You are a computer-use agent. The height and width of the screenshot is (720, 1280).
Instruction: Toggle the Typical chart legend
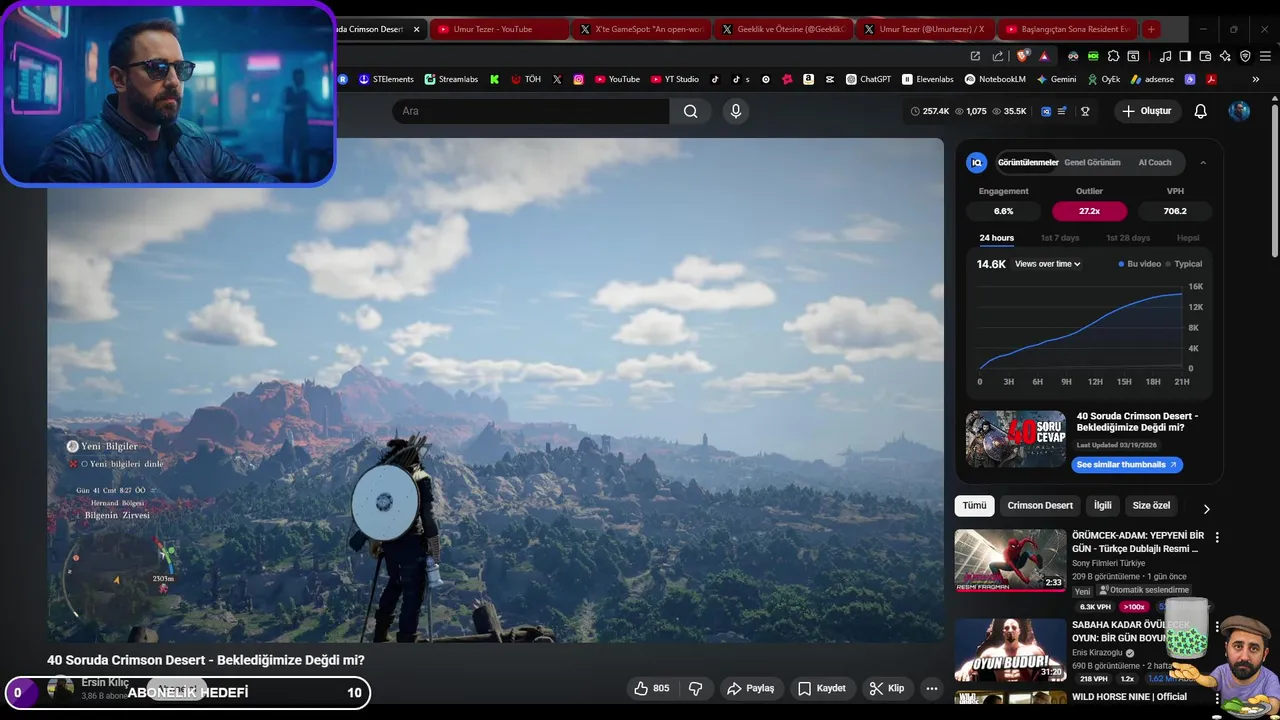1184,264
